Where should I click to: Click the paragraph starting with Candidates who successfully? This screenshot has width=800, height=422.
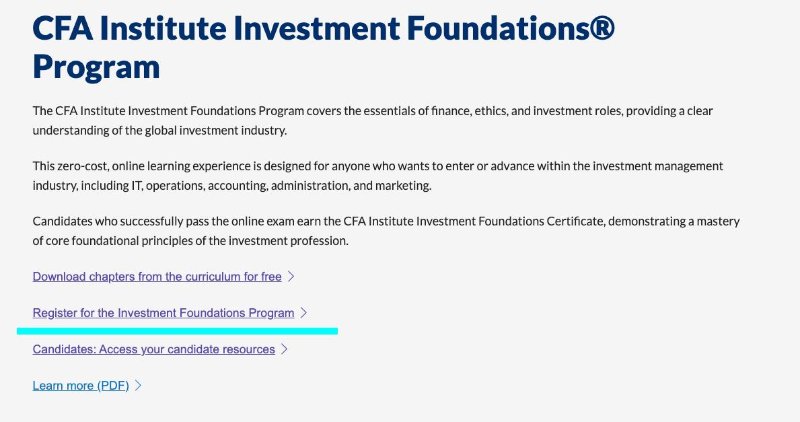[386, 231]
